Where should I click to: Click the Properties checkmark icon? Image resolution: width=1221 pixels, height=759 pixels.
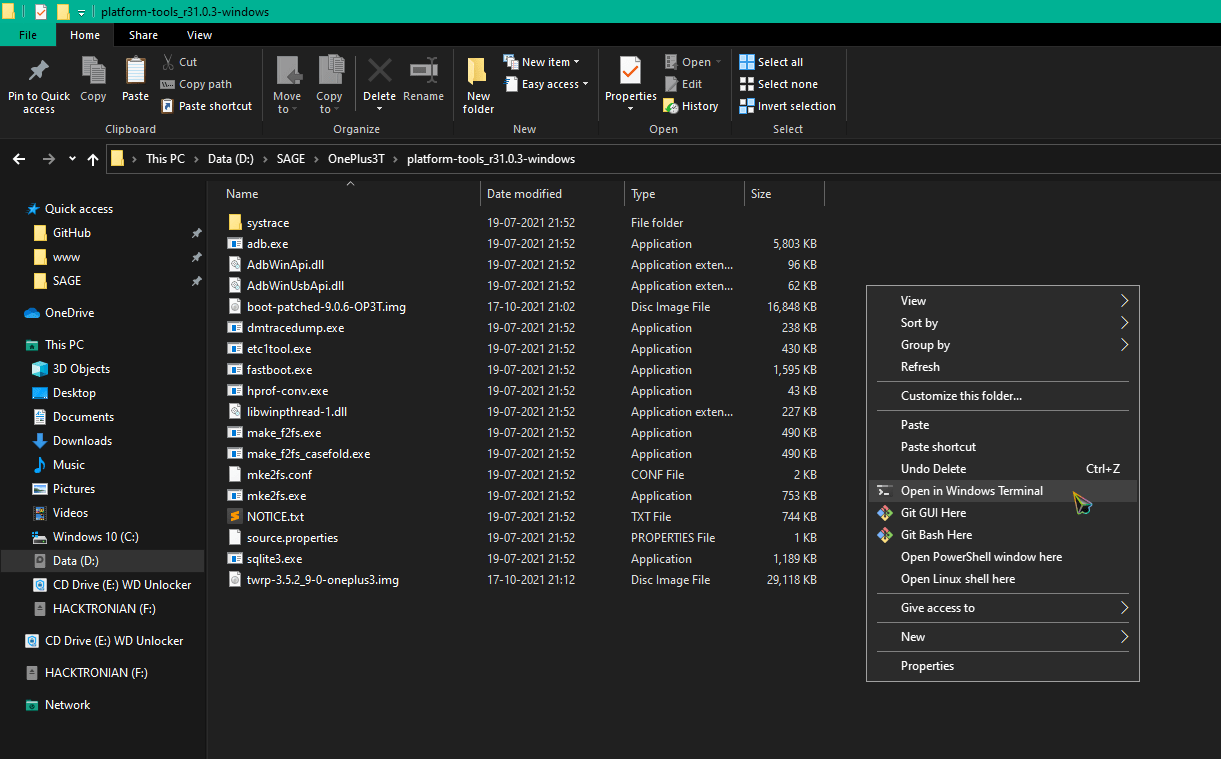(x=630, y=71)
